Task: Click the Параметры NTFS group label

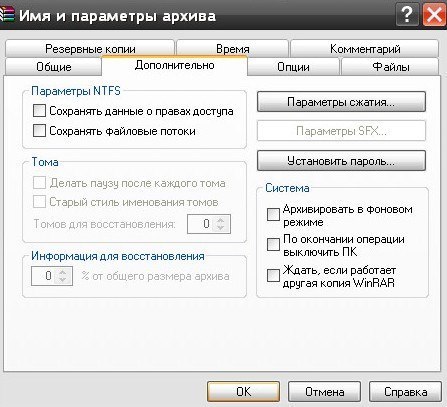Action: coord(76,91)
